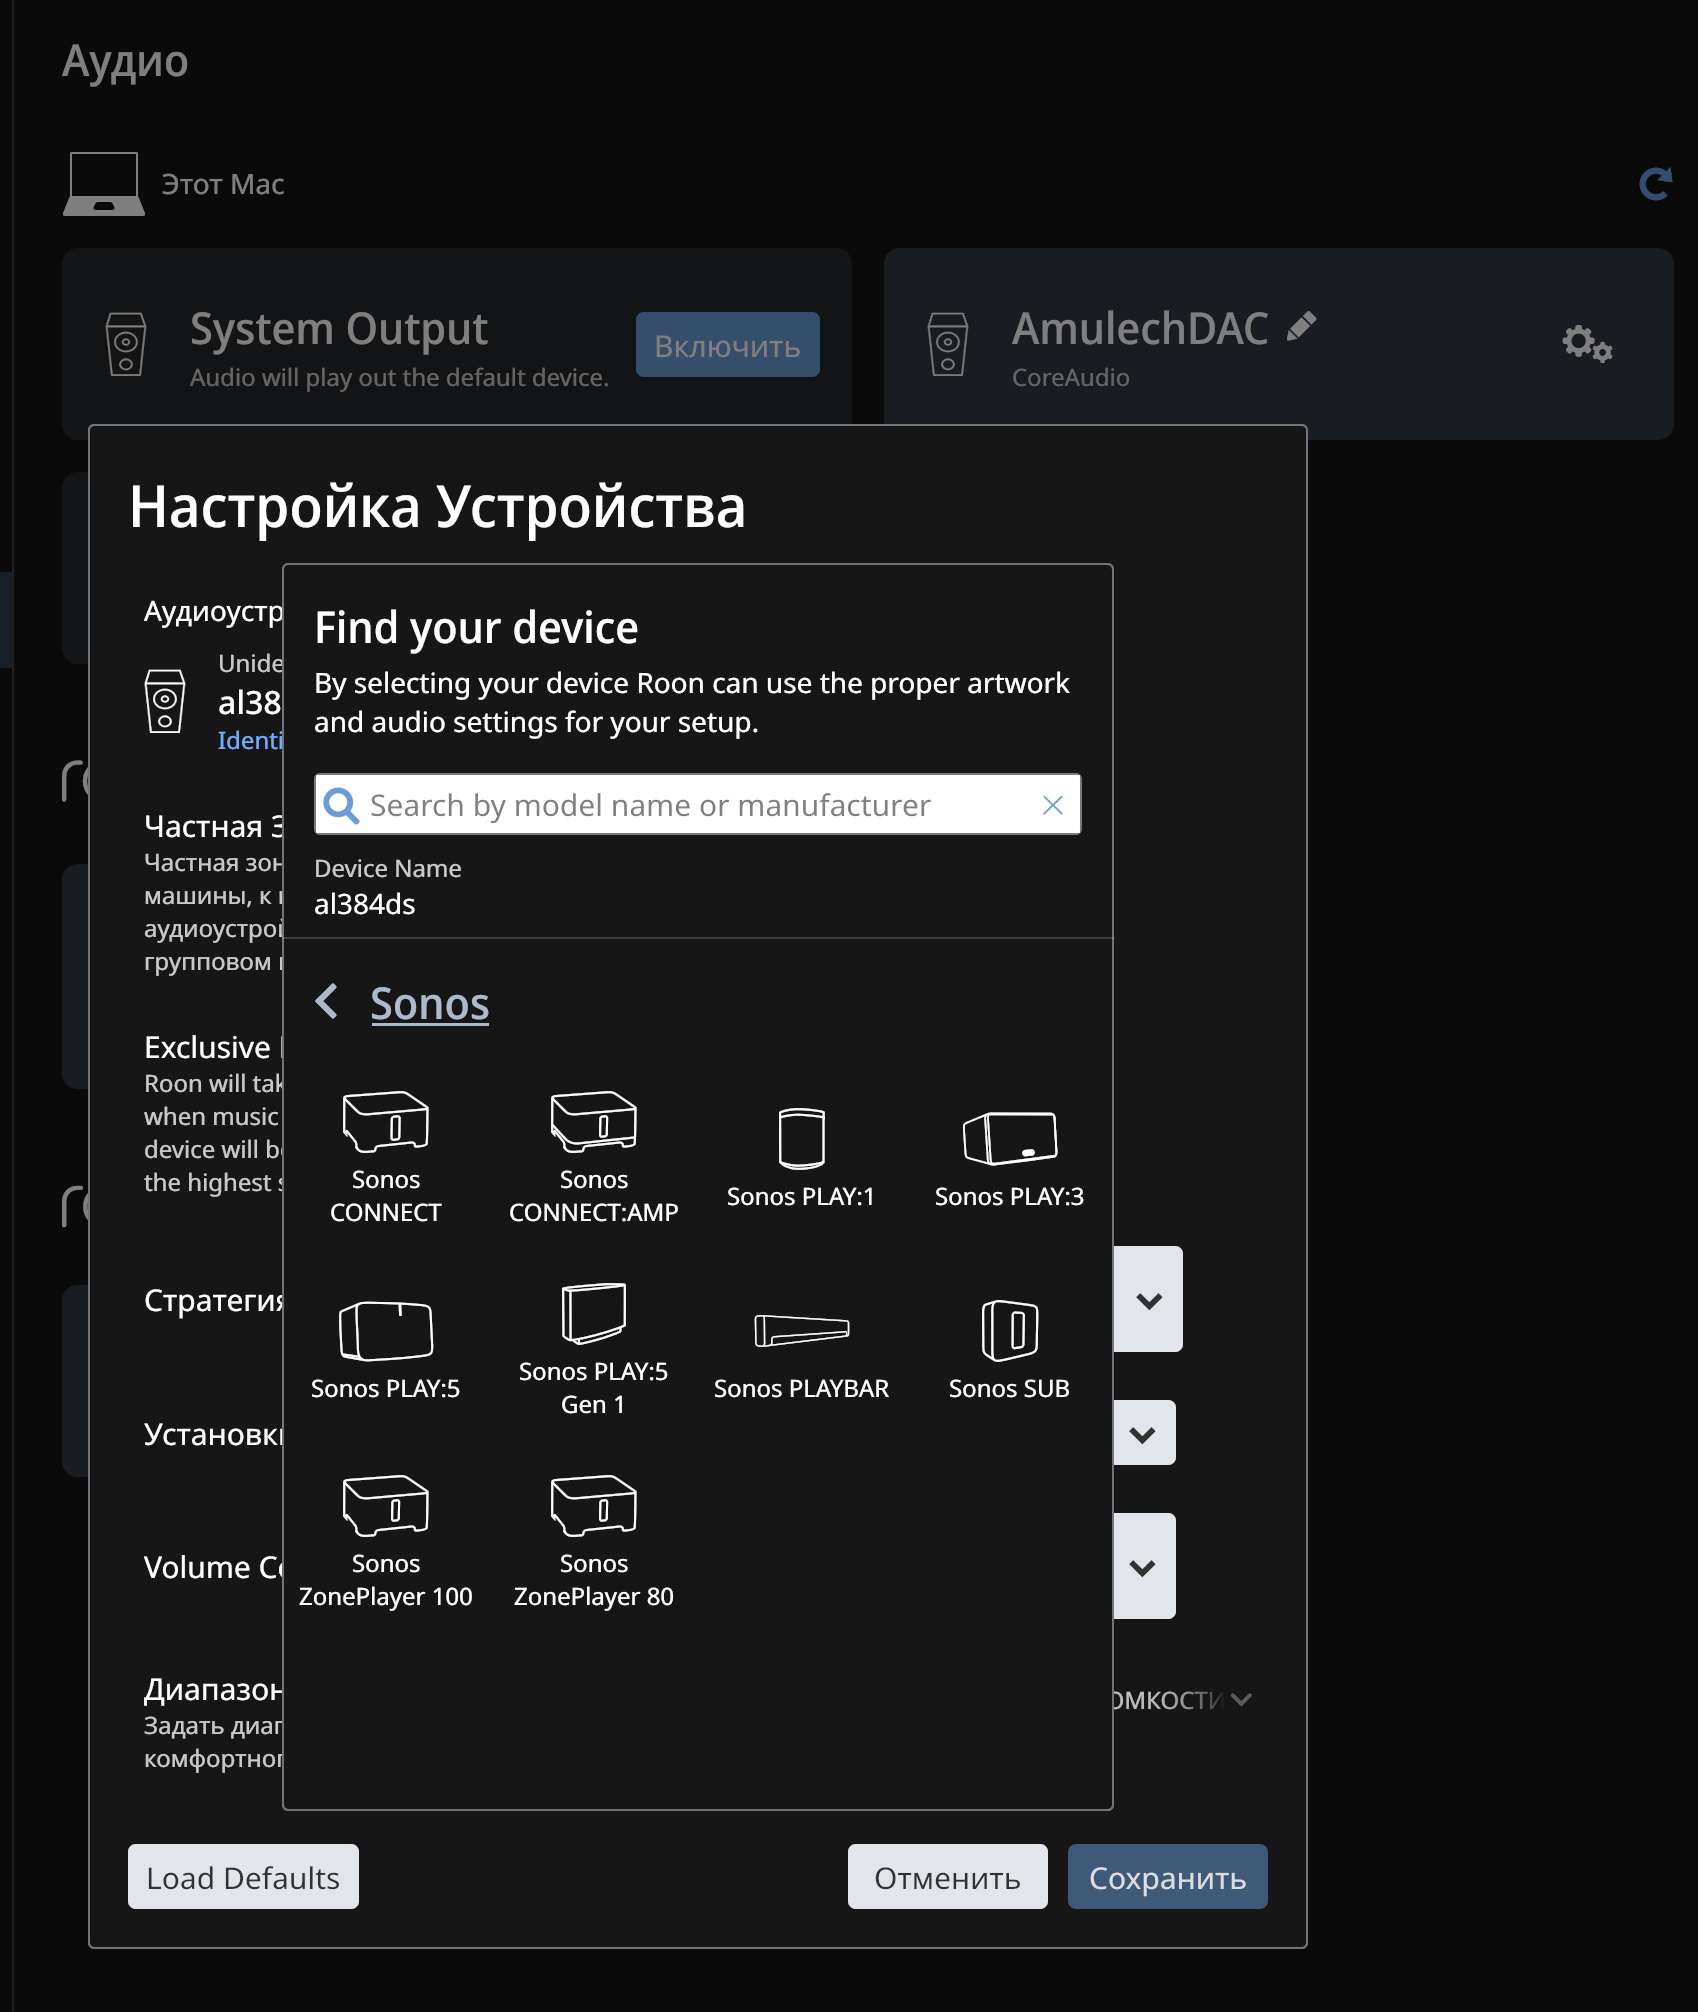Pick the Sonos PLAY:5 speaker icon
This screenshot has width=1698, height=2012.
[x=385, y=1330]
